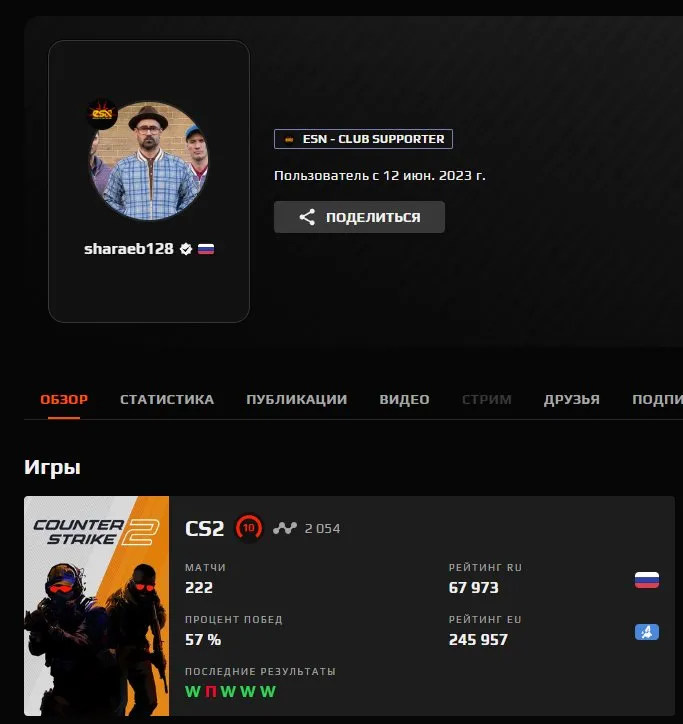Go to the Публикации tab
Image resolution: width=683 pixels, height=724 pixels.
296,399
